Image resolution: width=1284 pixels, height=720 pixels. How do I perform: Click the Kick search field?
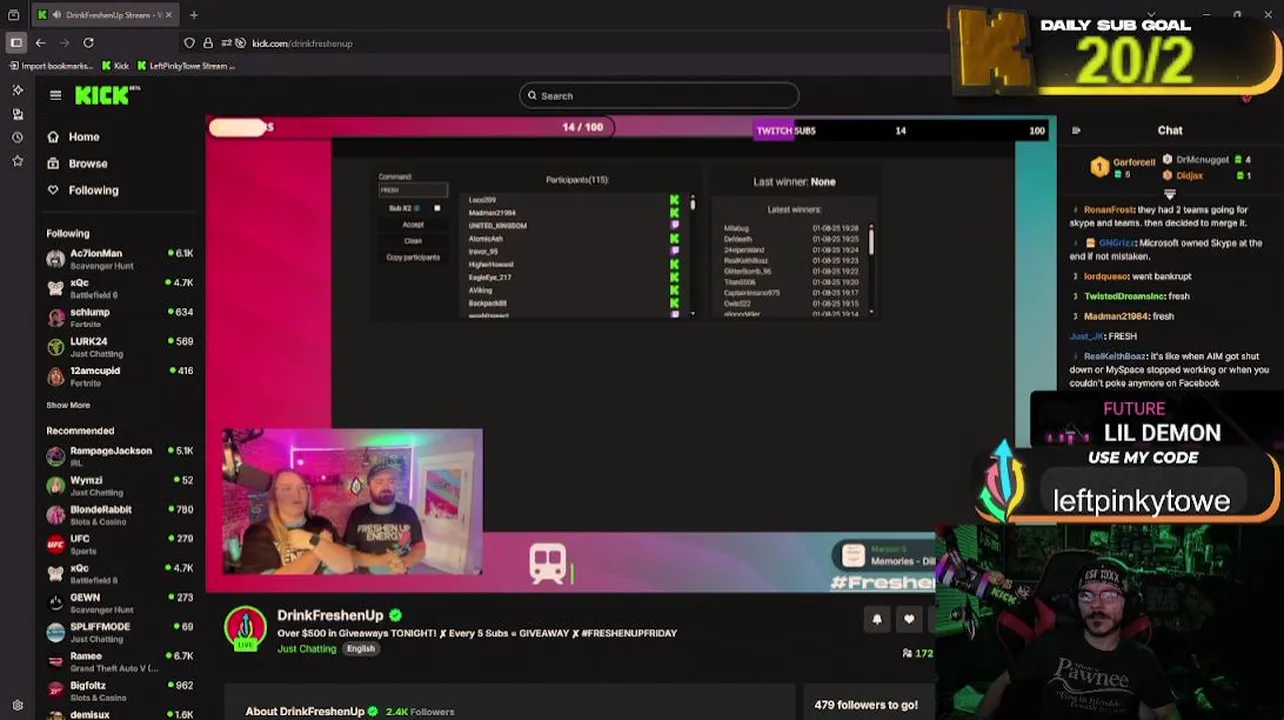(659, 96)
